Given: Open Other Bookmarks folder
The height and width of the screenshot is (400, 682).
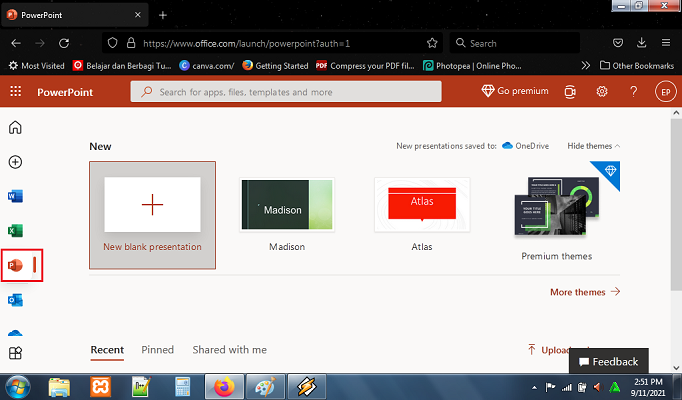Looking at the screenshot, I should click(637, 66).
